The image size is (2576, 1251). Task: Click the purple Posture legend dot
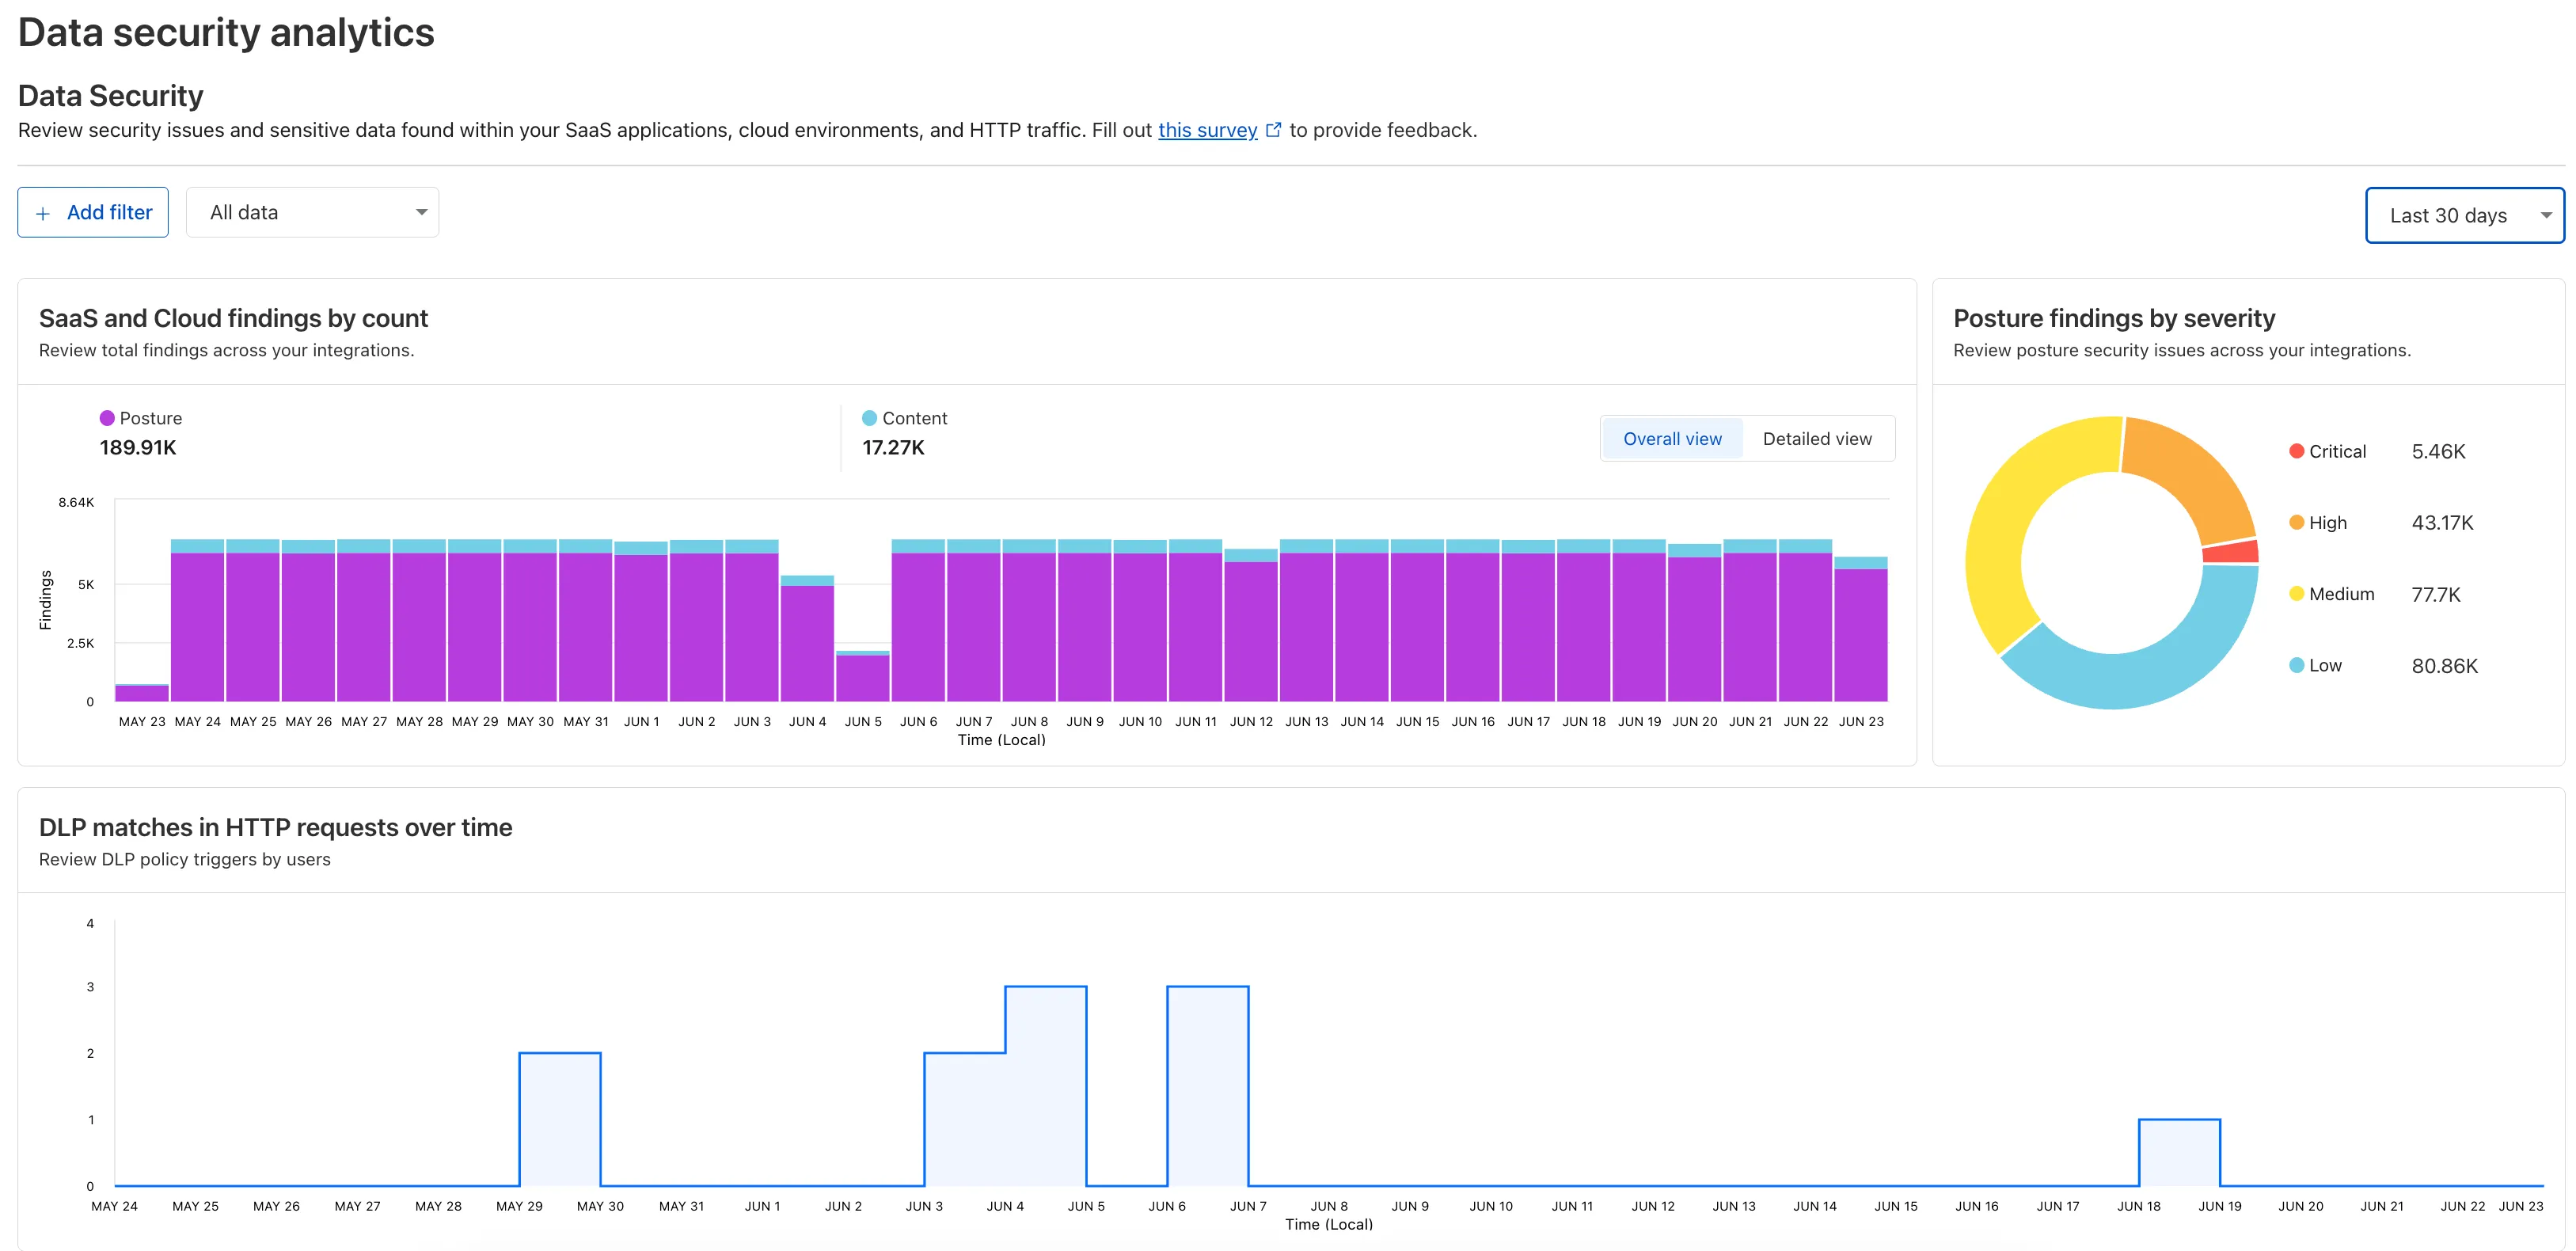pos(106,417)
